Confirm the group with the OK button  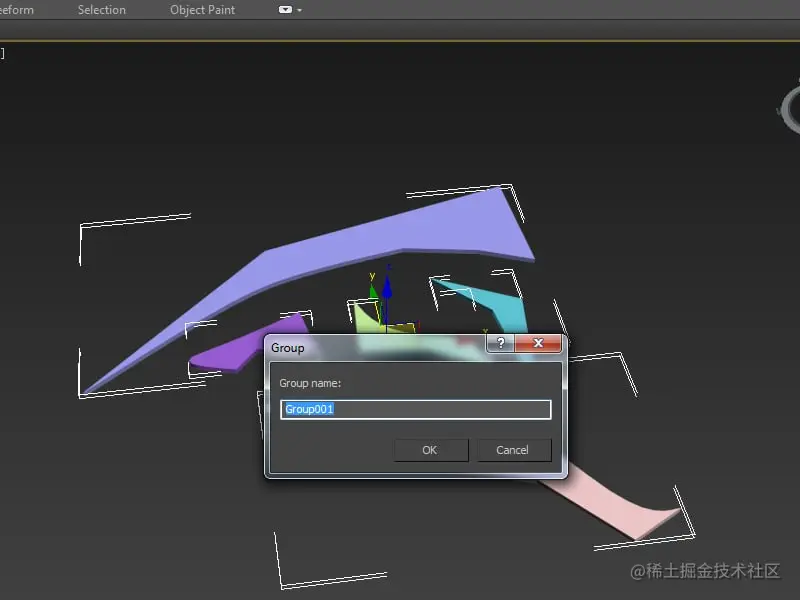tap(431, 450)
